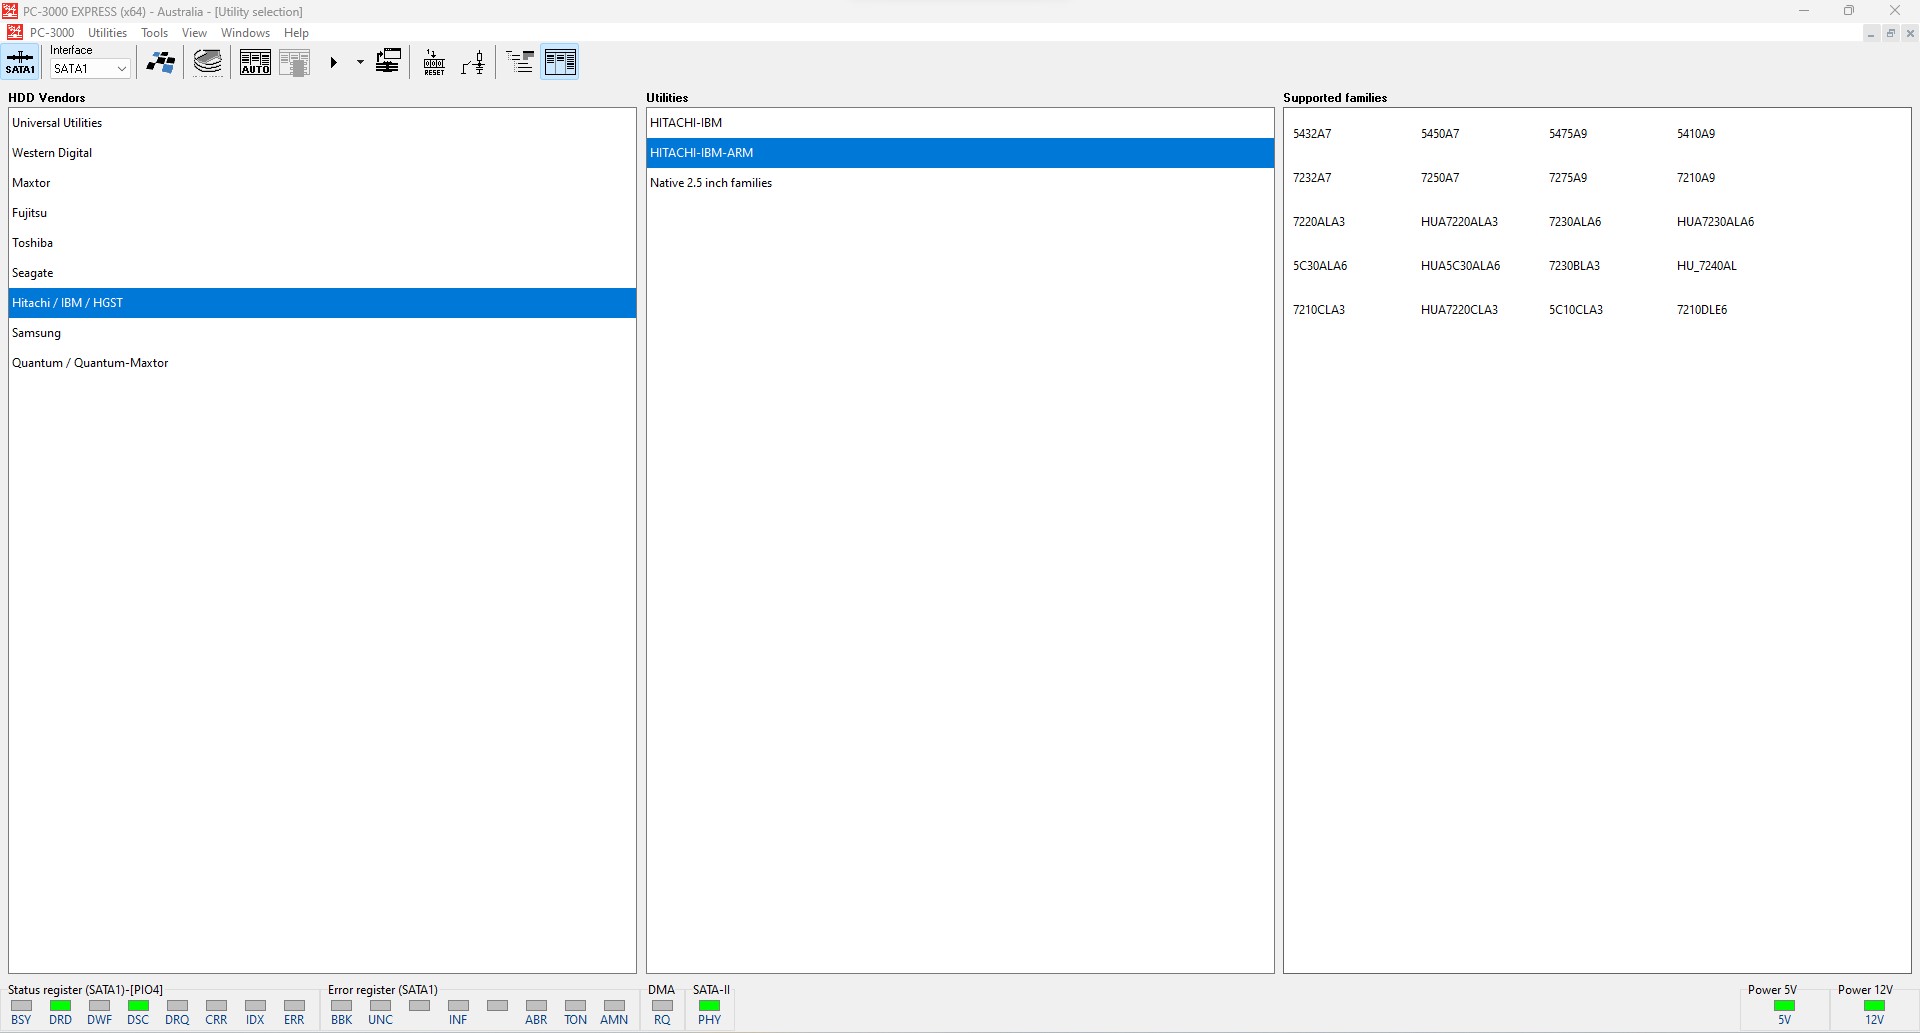Click the RESET counter toolbar icon
Screen dimensions: 1920x1033
click(x=434, y=62)
